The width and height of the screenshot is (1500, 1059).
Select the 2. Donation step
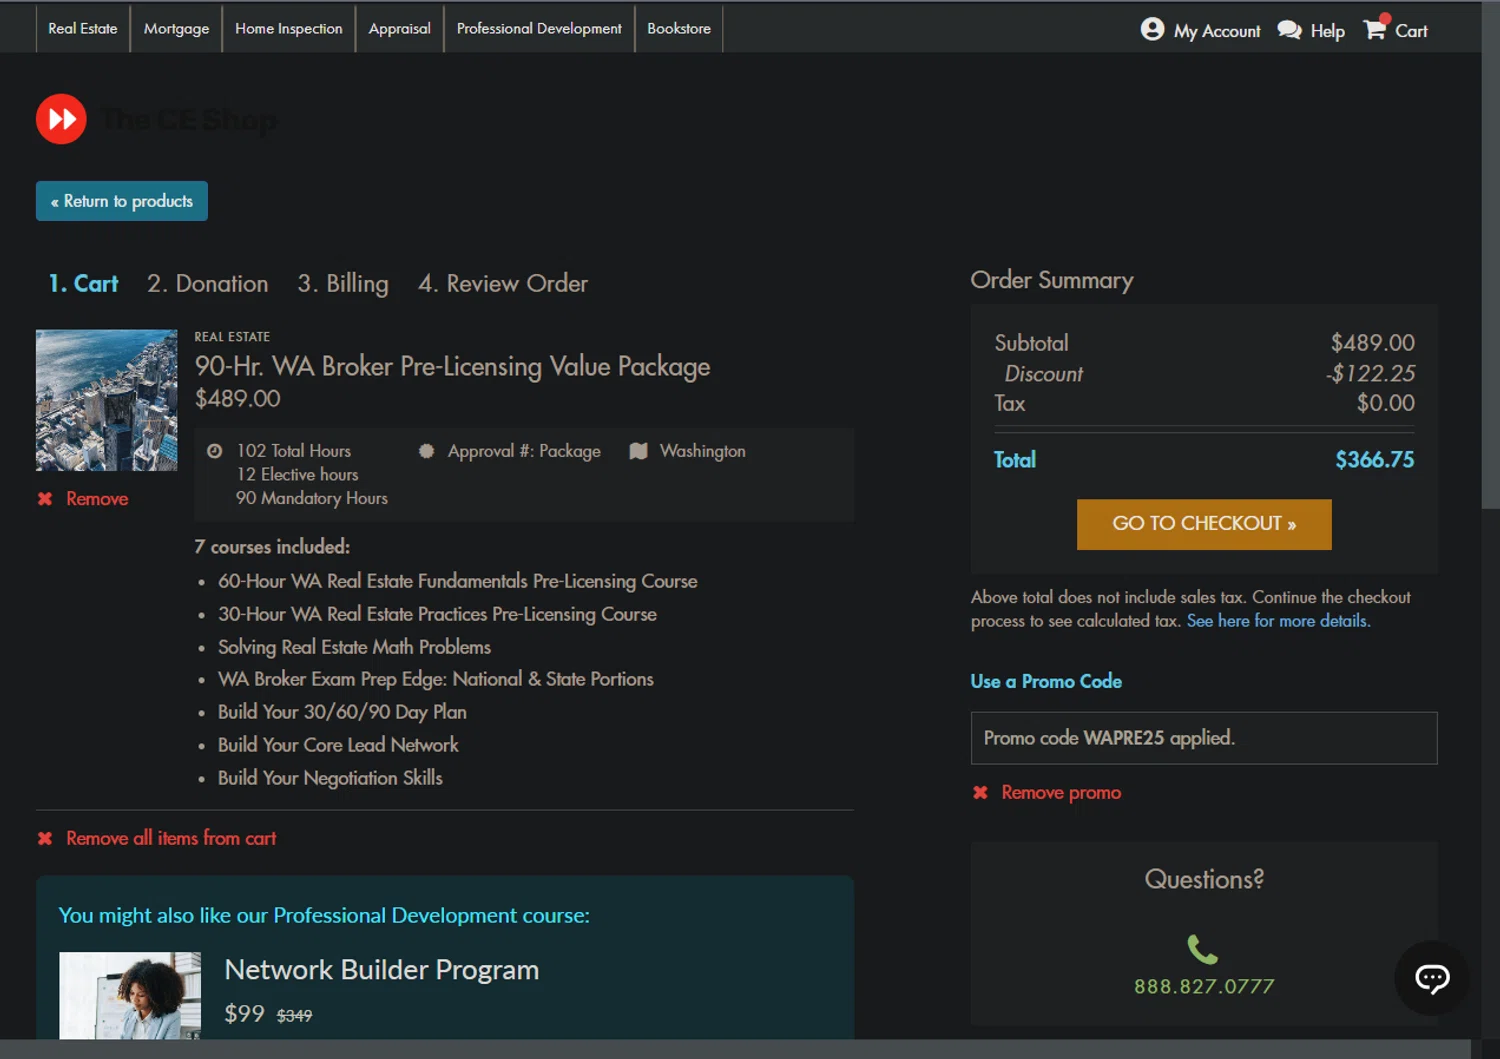207,283
